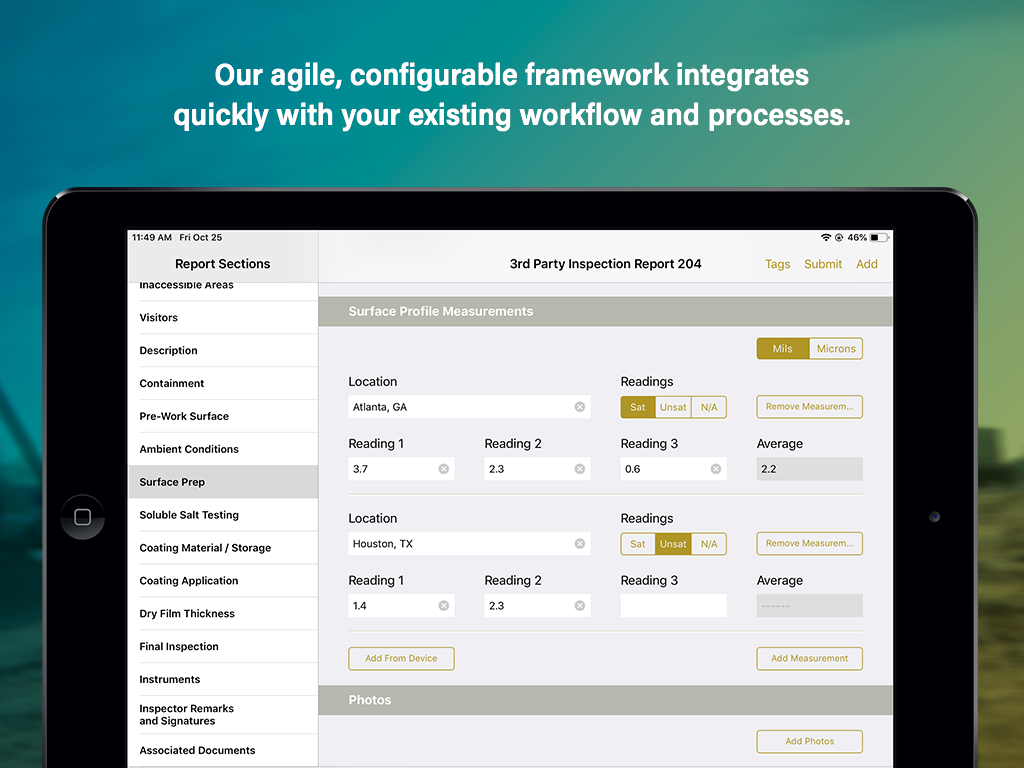The width and height of the screenshot is (1024, 768).
Task: Clear the Houston, TX location field
Action: 579,543
